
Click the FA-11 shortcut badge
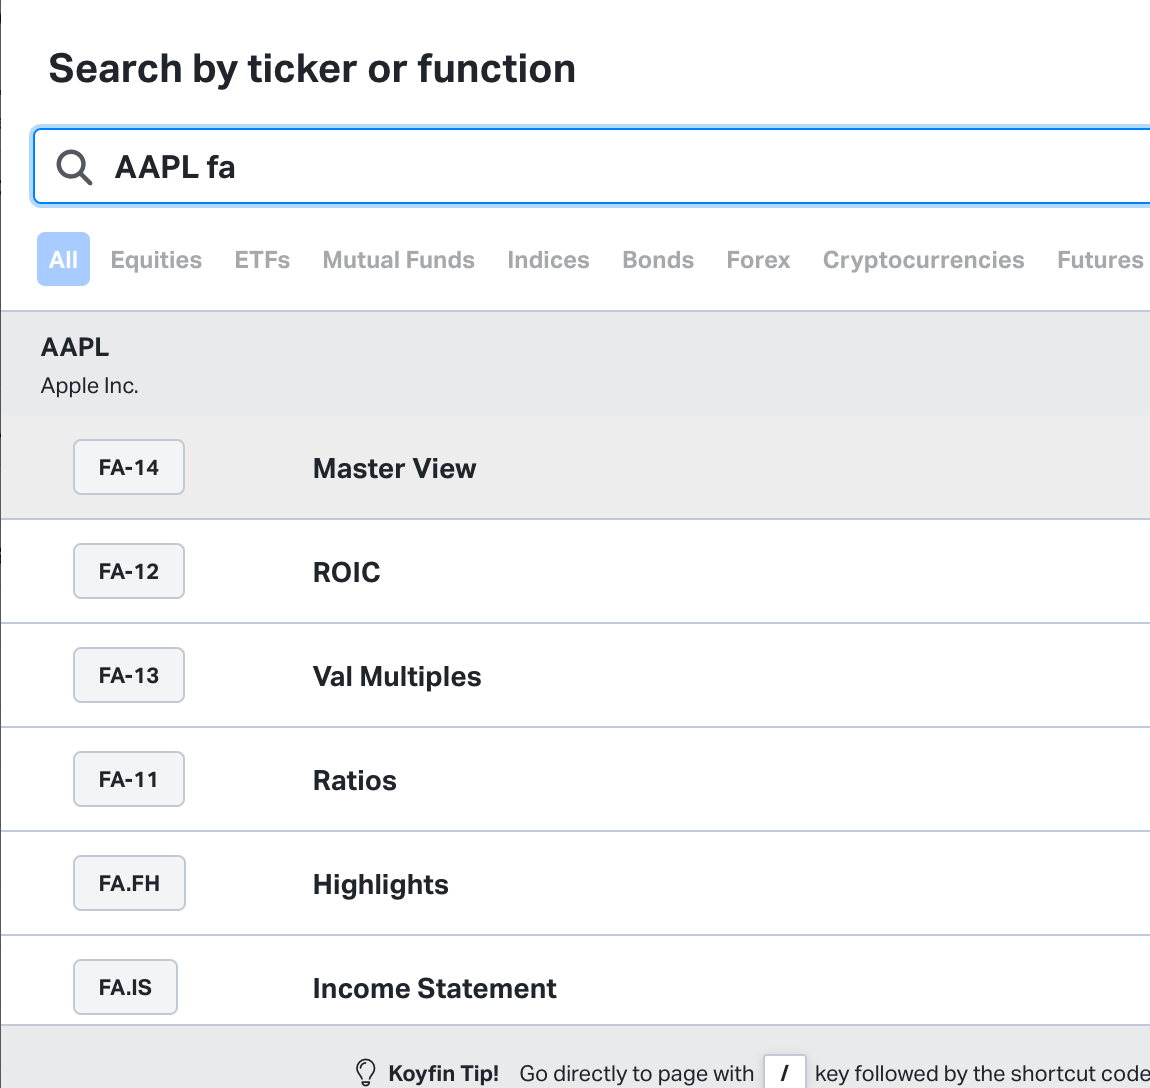tap(129, 780)
